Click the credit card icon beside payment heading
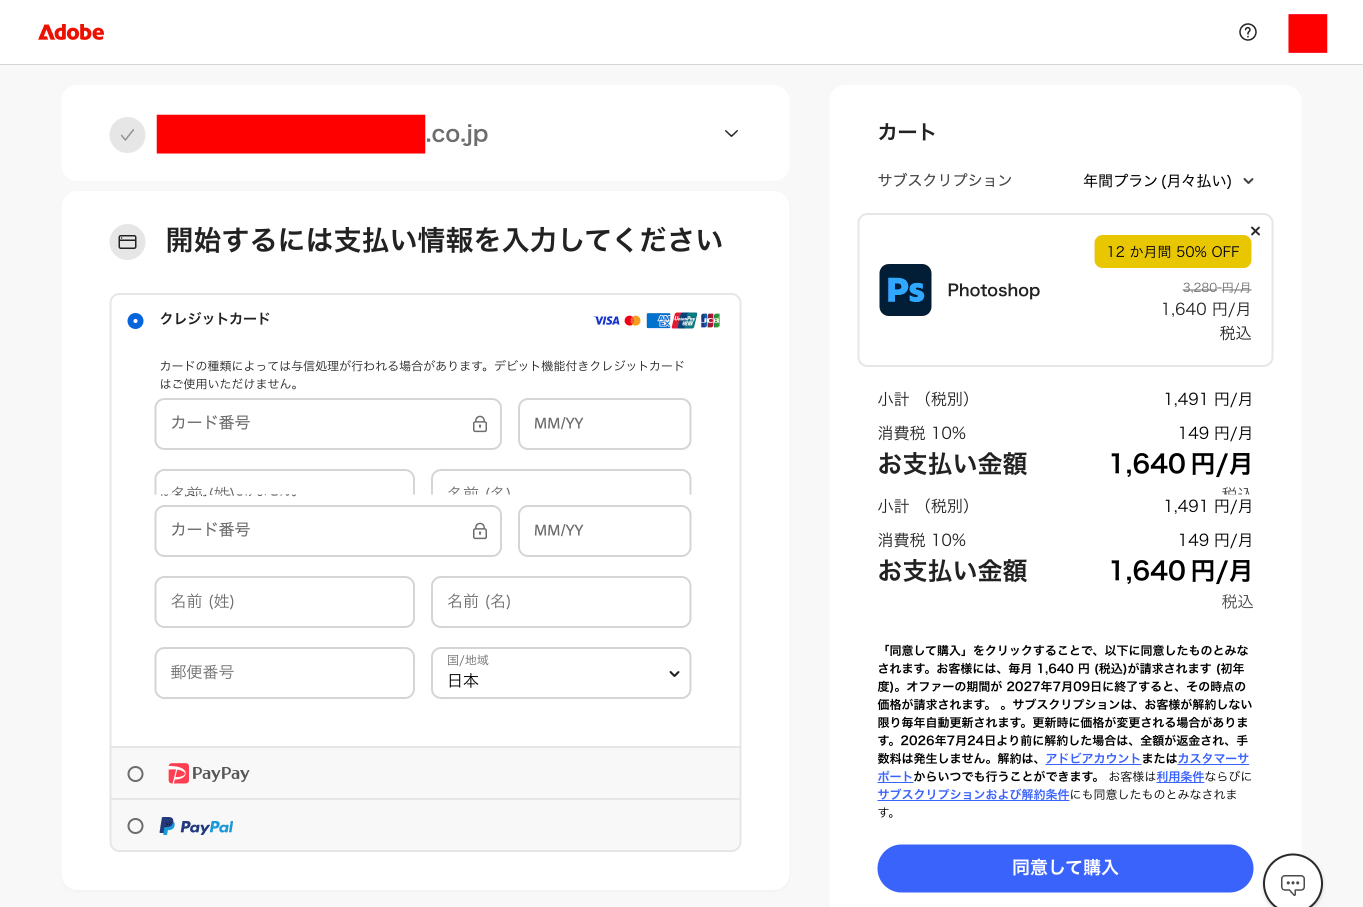This screenshot has width=1363, height=907. [127, 241]
